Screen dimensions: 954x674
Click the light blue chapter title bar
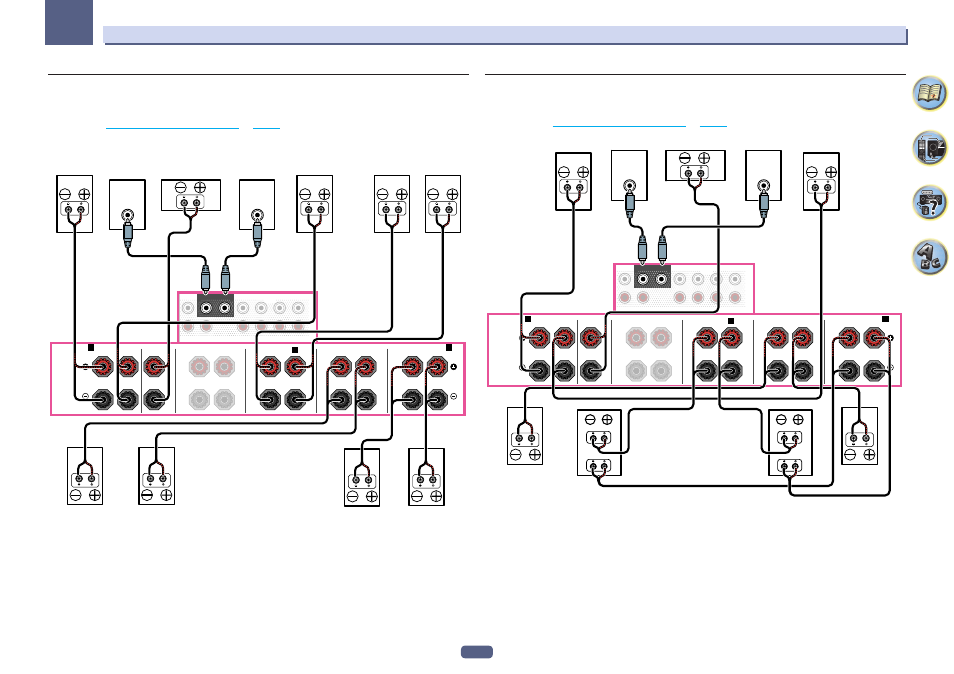[505, 35]
